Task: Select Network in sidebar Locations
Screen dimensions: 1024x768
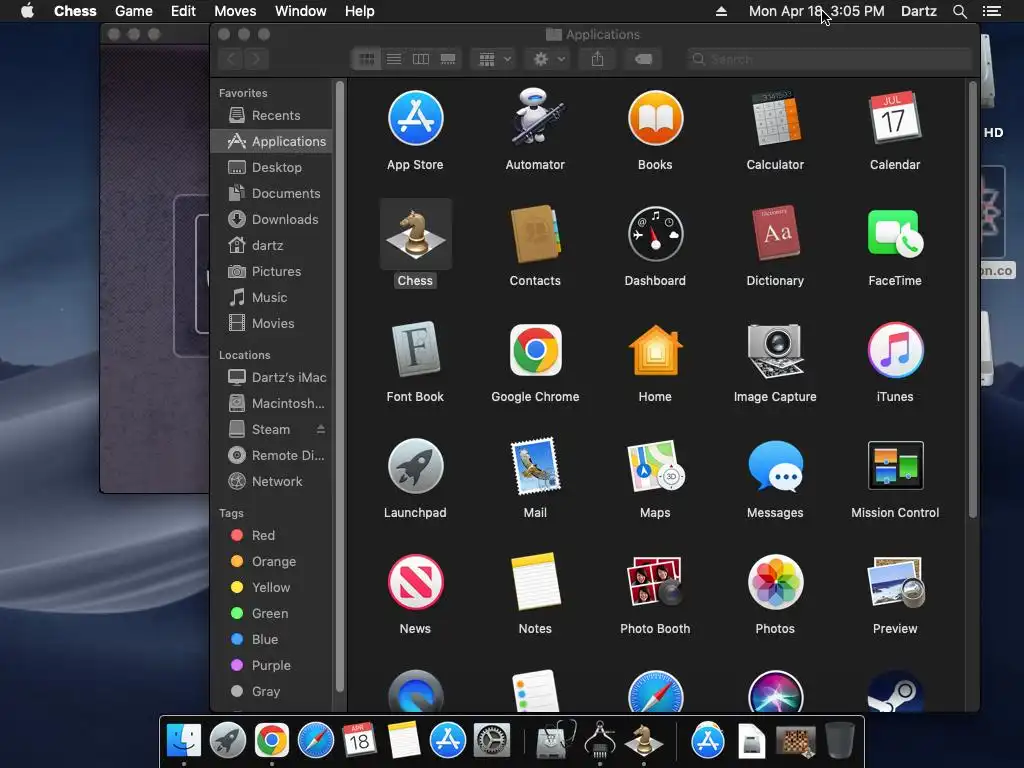Action: click(272, 481)
